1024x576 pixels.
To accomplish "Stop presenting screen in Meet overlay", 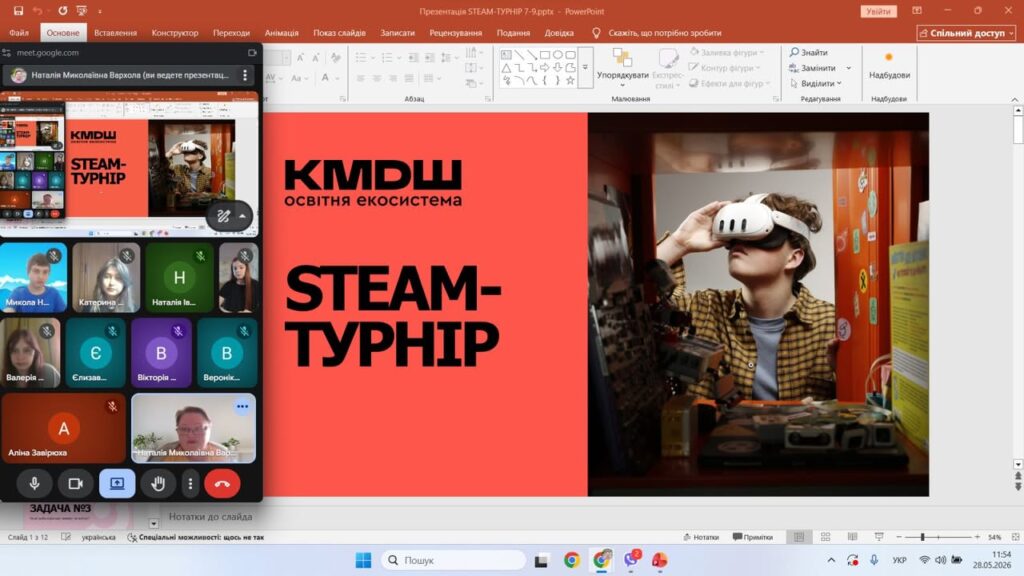I will click(117, 484).
